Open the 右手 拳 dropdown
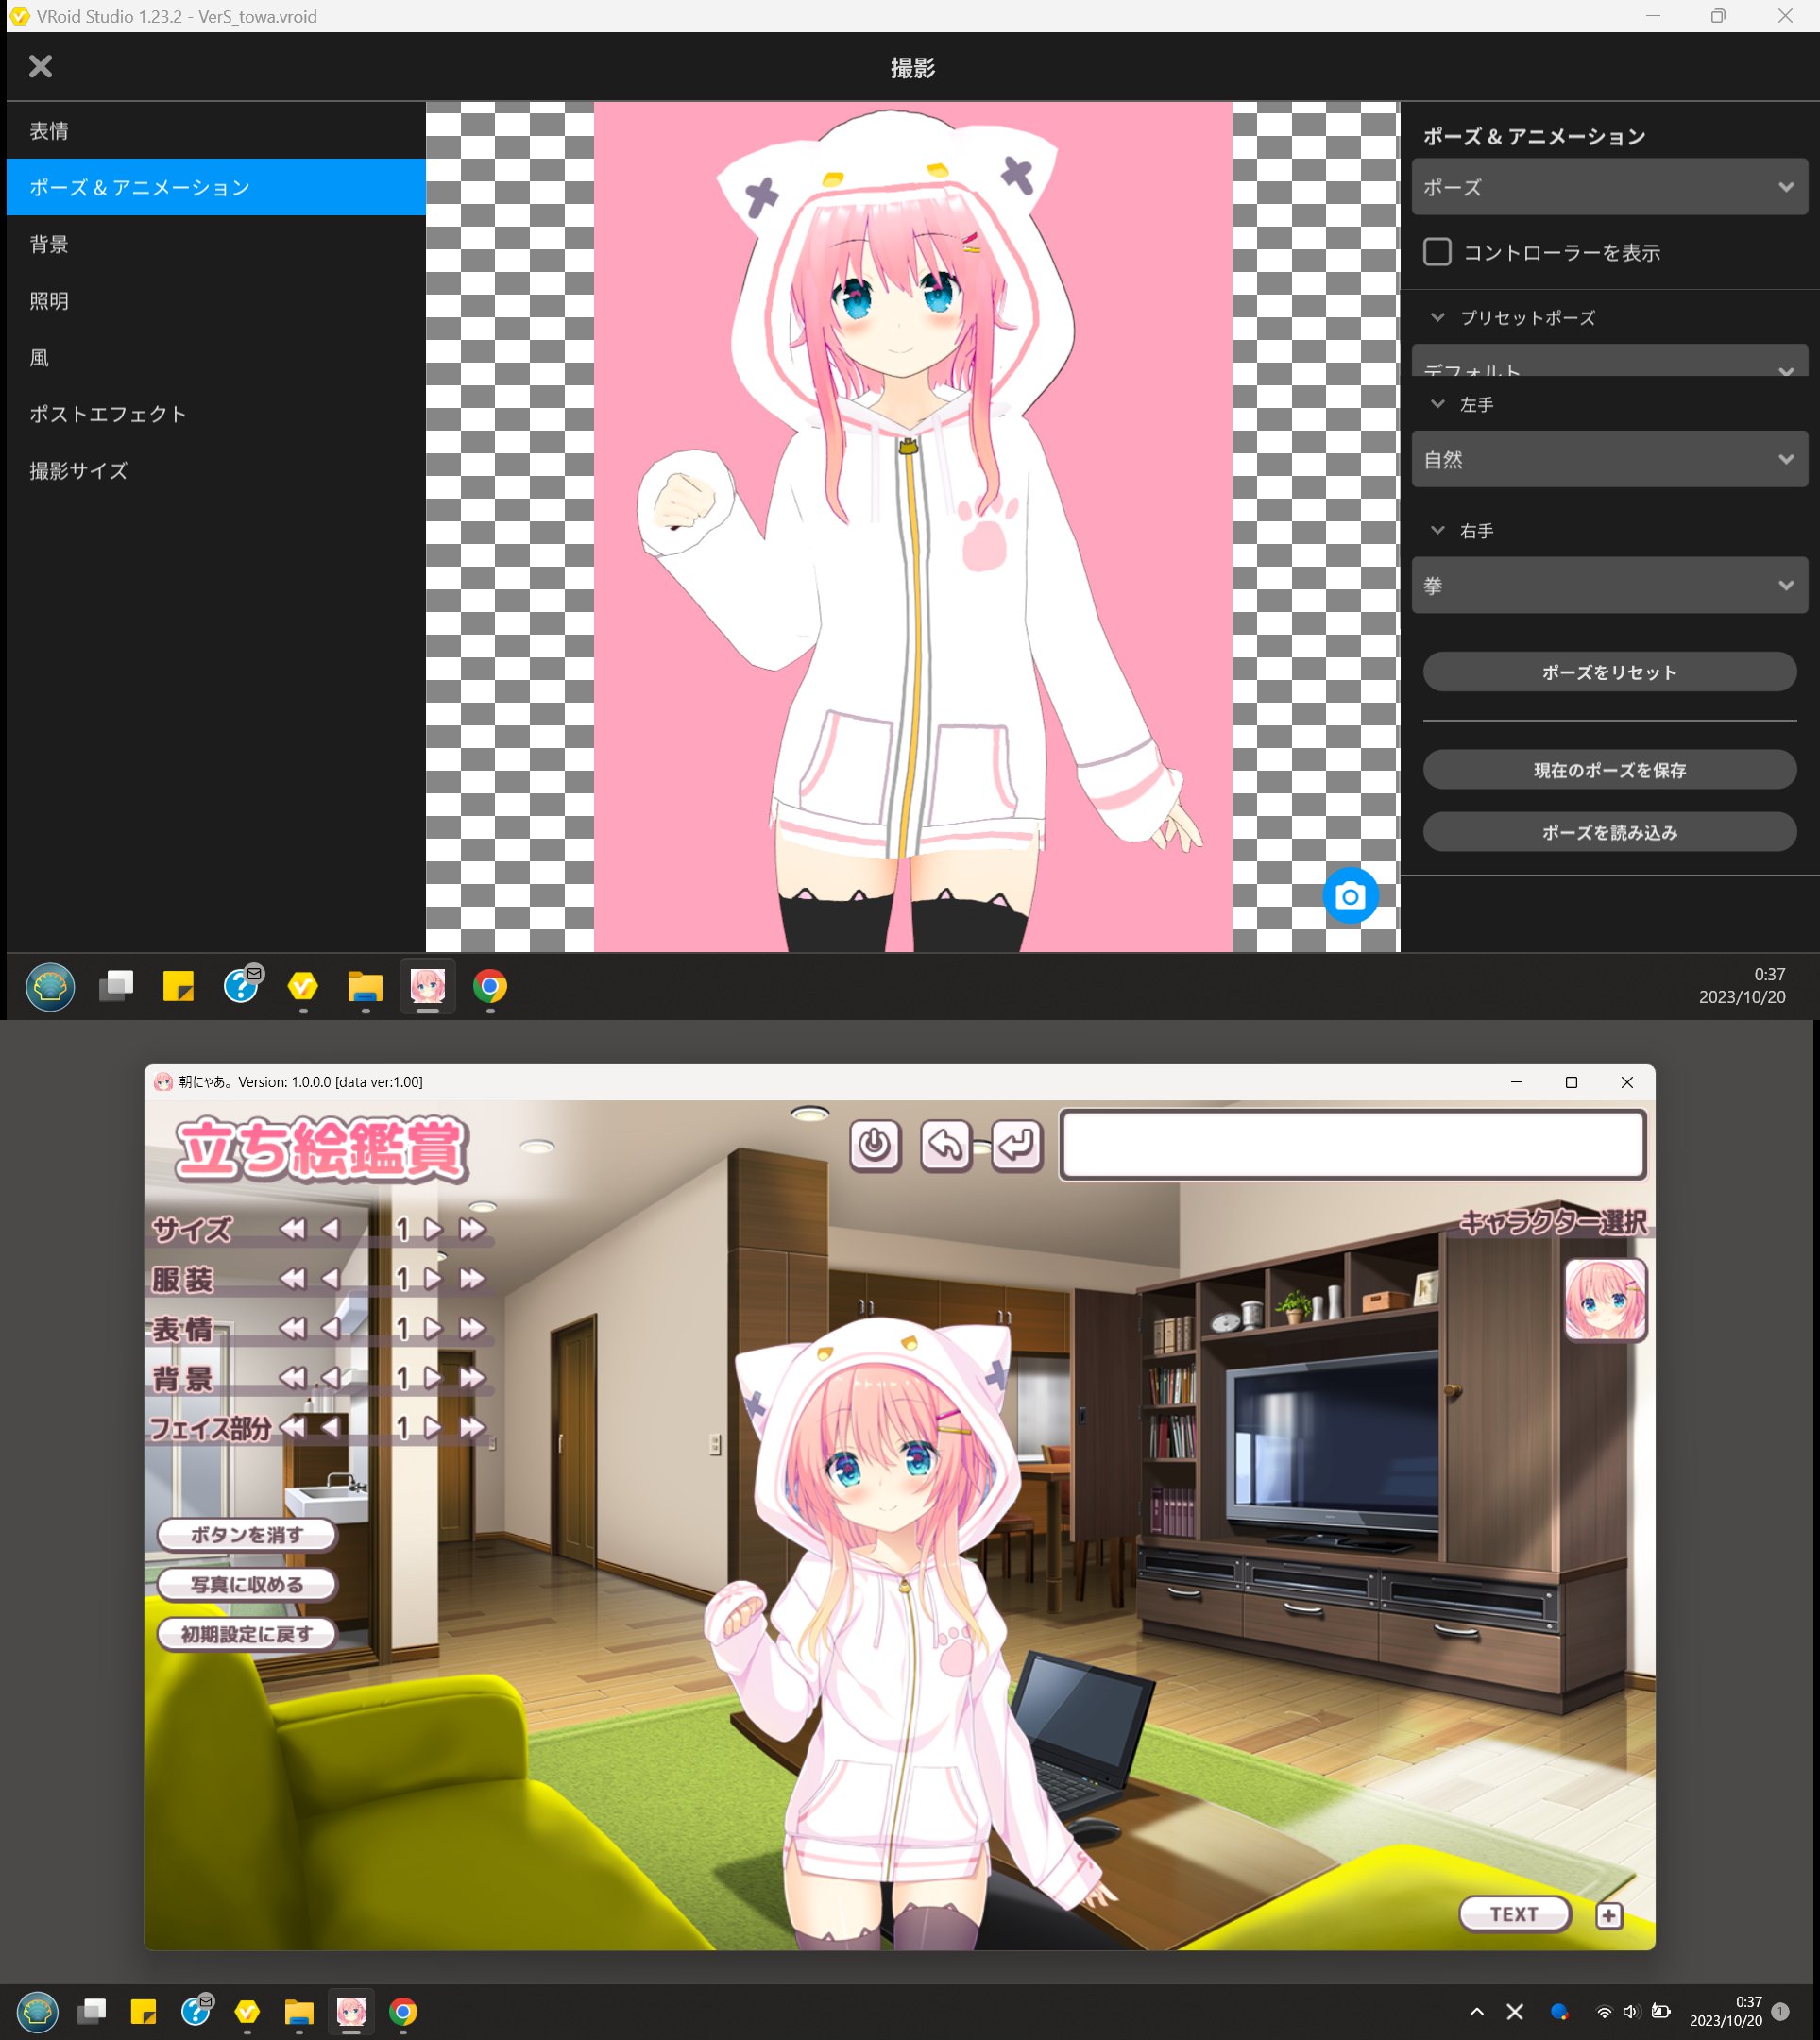Viewport: 1820px width, 2040px height. (1609, 585)
